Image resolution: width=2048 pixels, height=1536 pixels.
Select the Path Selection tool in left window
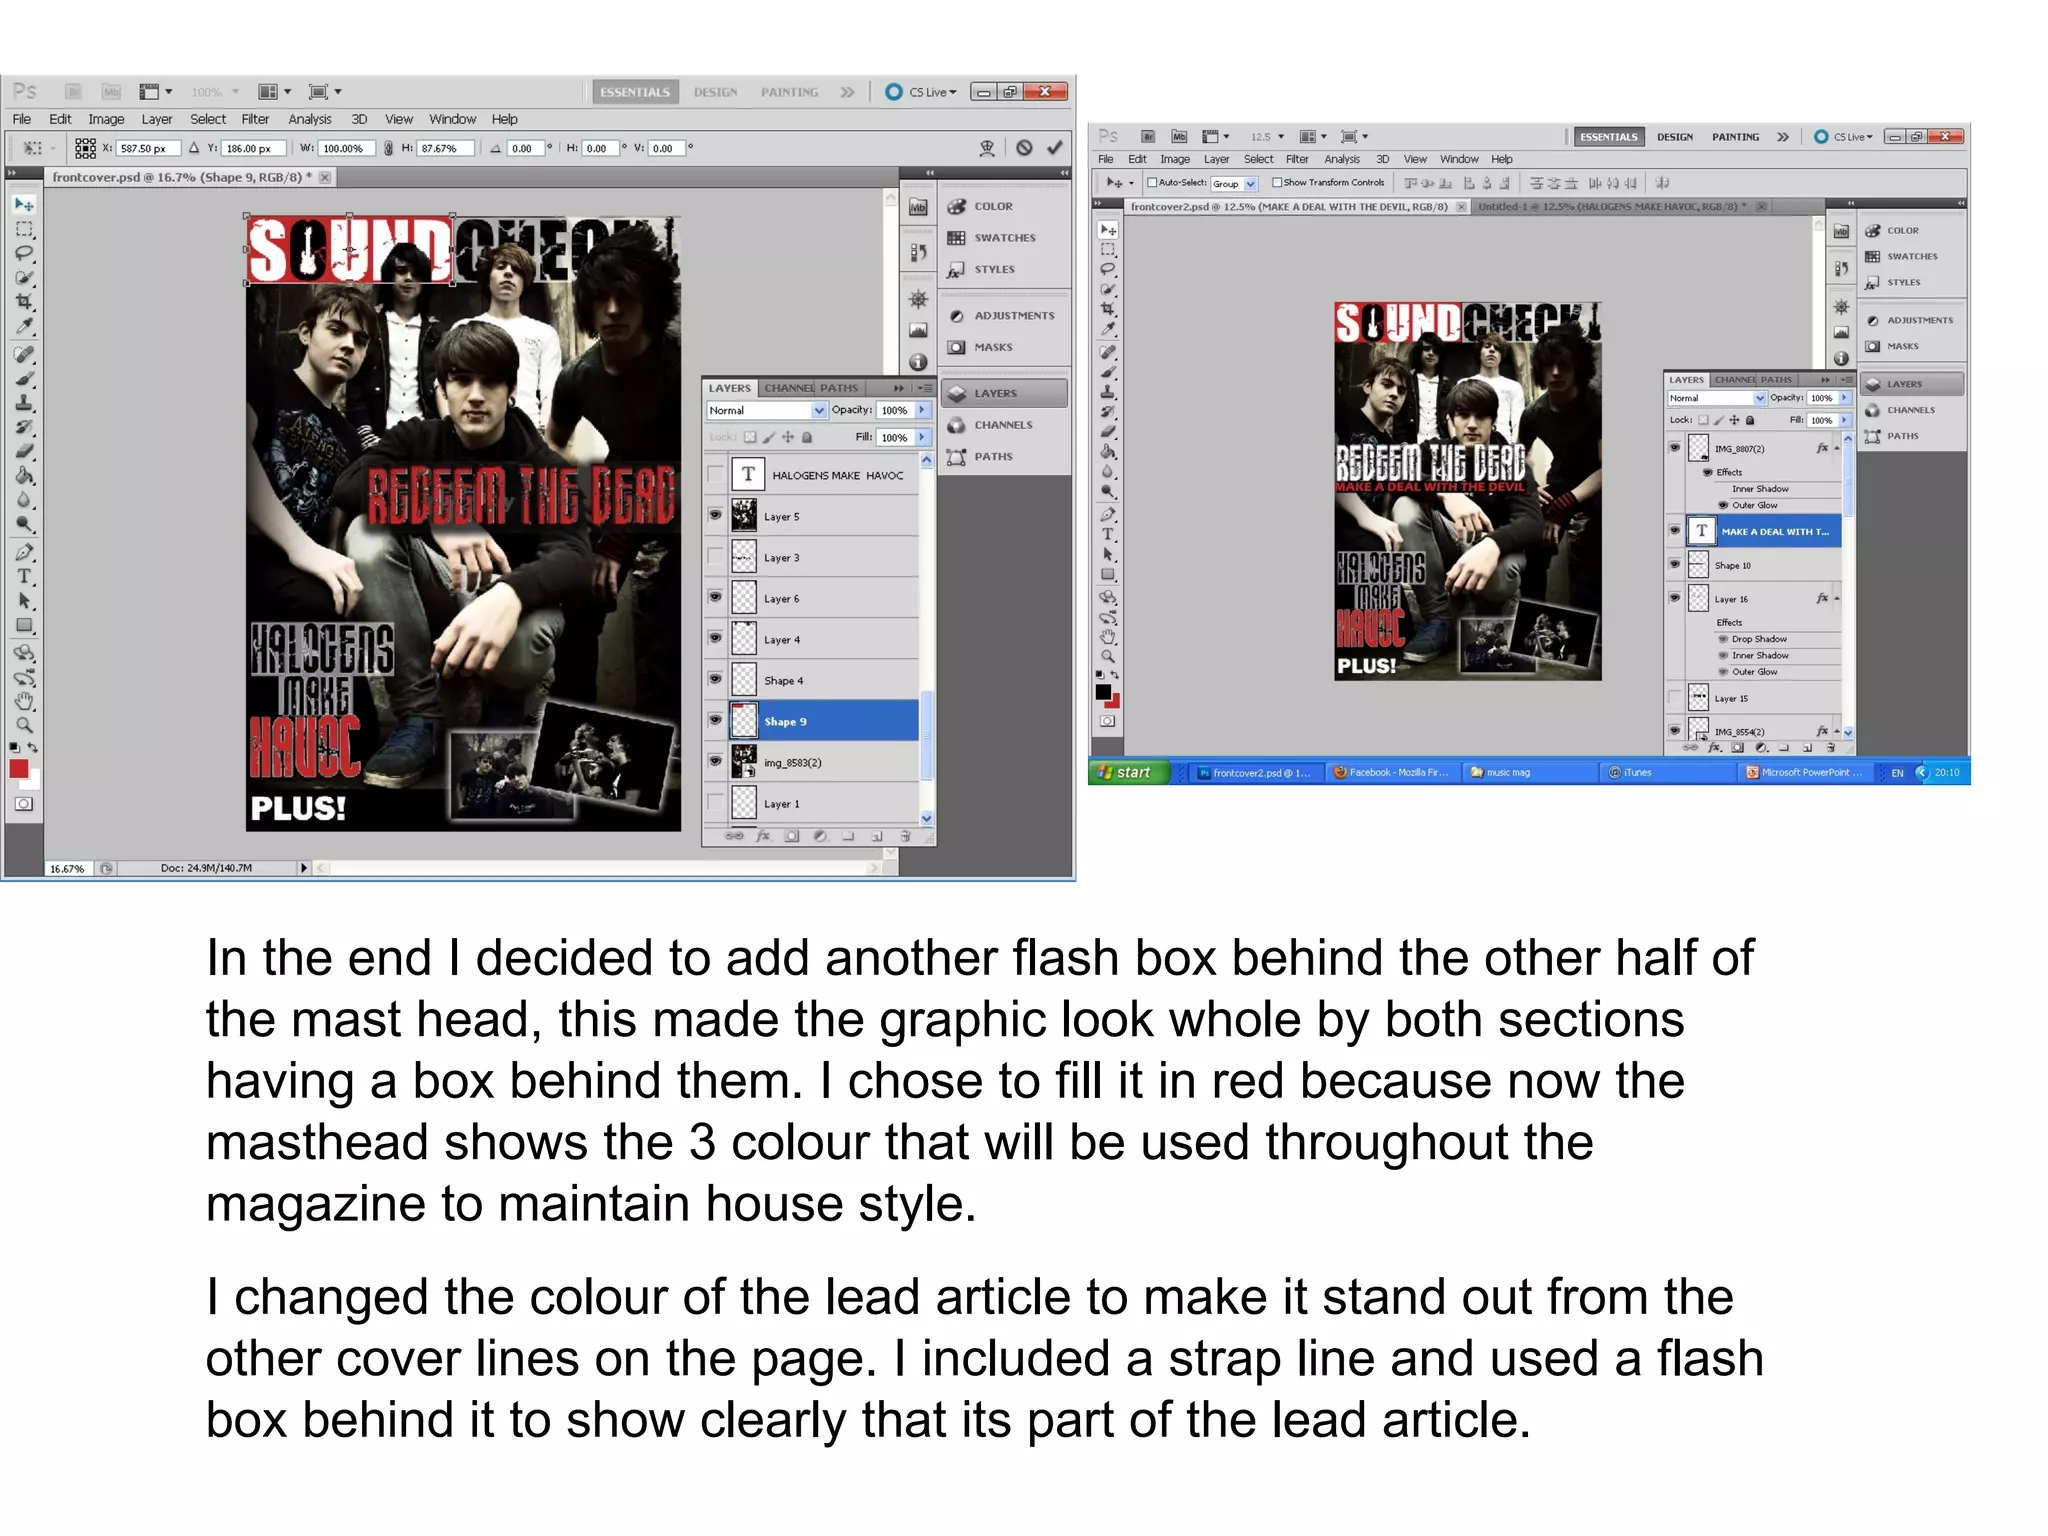point(24,601)
